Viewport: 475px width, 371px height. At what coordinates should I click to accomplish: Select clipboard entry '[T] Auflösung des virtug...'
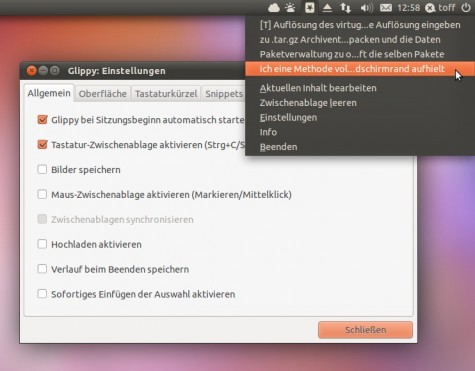(360, 25)
